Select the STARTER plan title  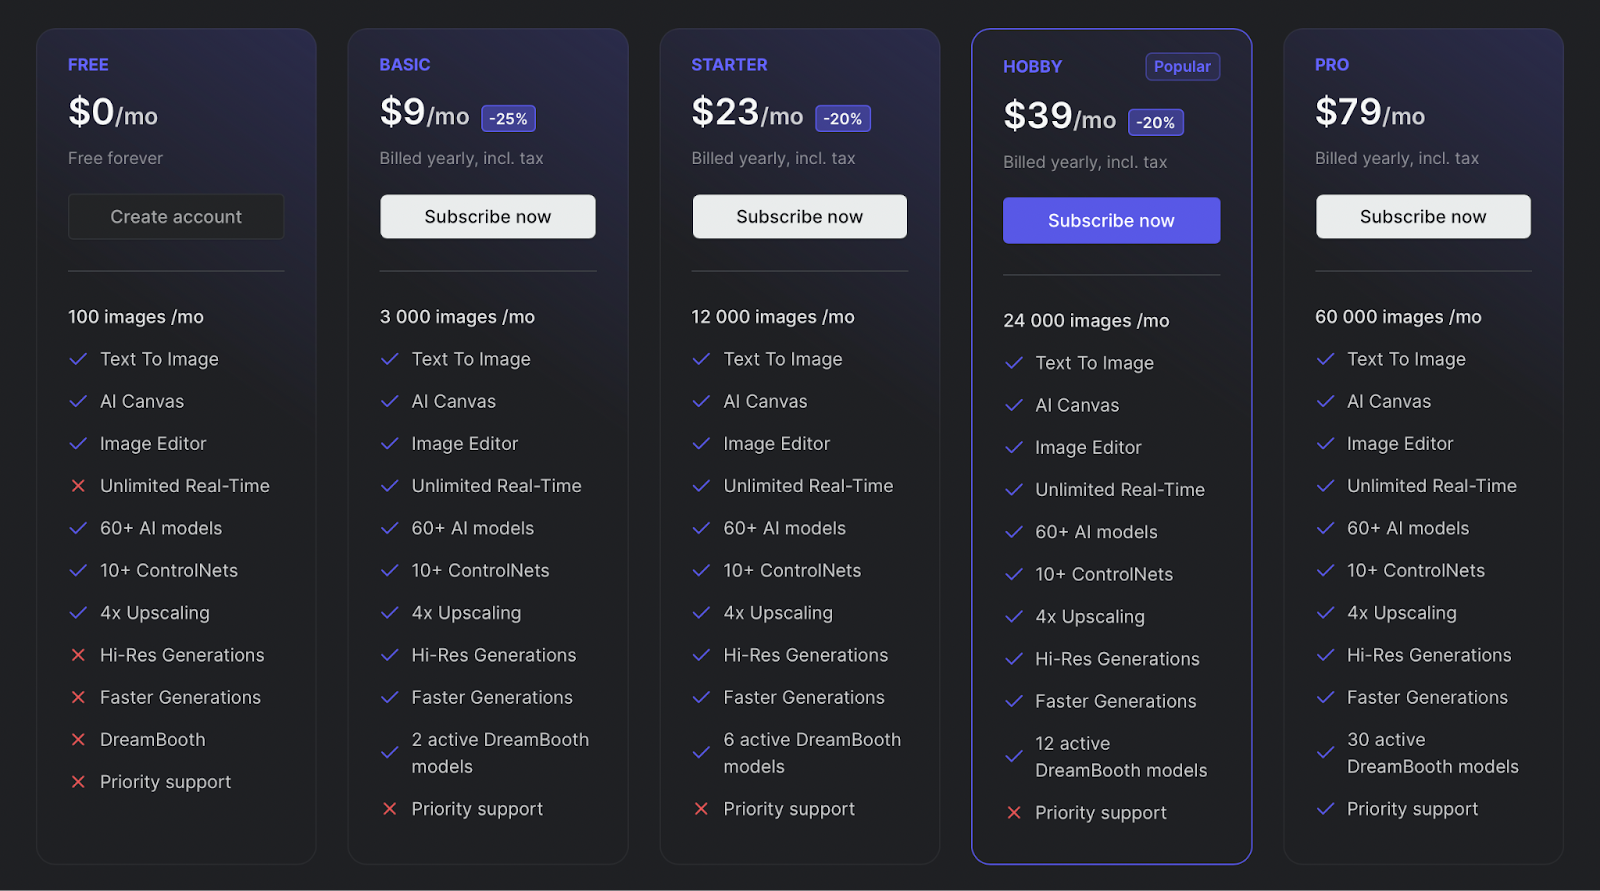click(730, 65)
